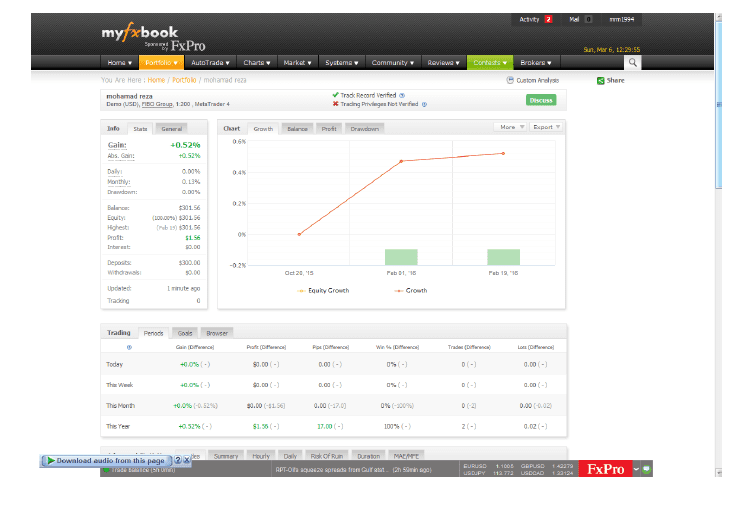This screenshot has width=742, height=516.
Task: Click the FxPro sponsor logo in header
Action: [x=188, y=46]
